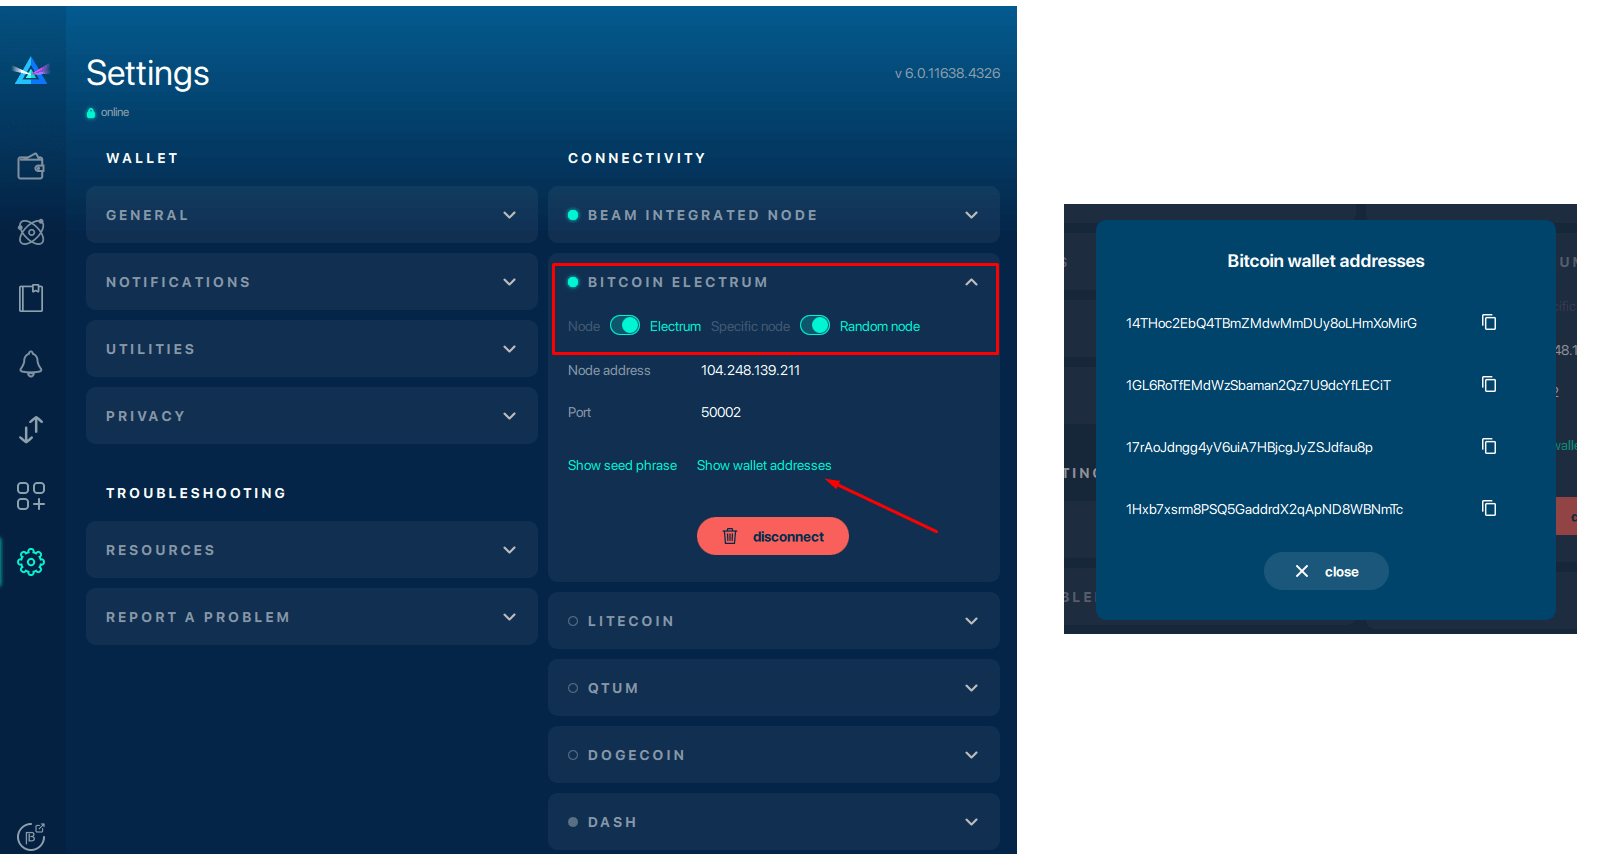
Task: Copy address starting with 1GL6RoTf
Action: click(1488, 384)
